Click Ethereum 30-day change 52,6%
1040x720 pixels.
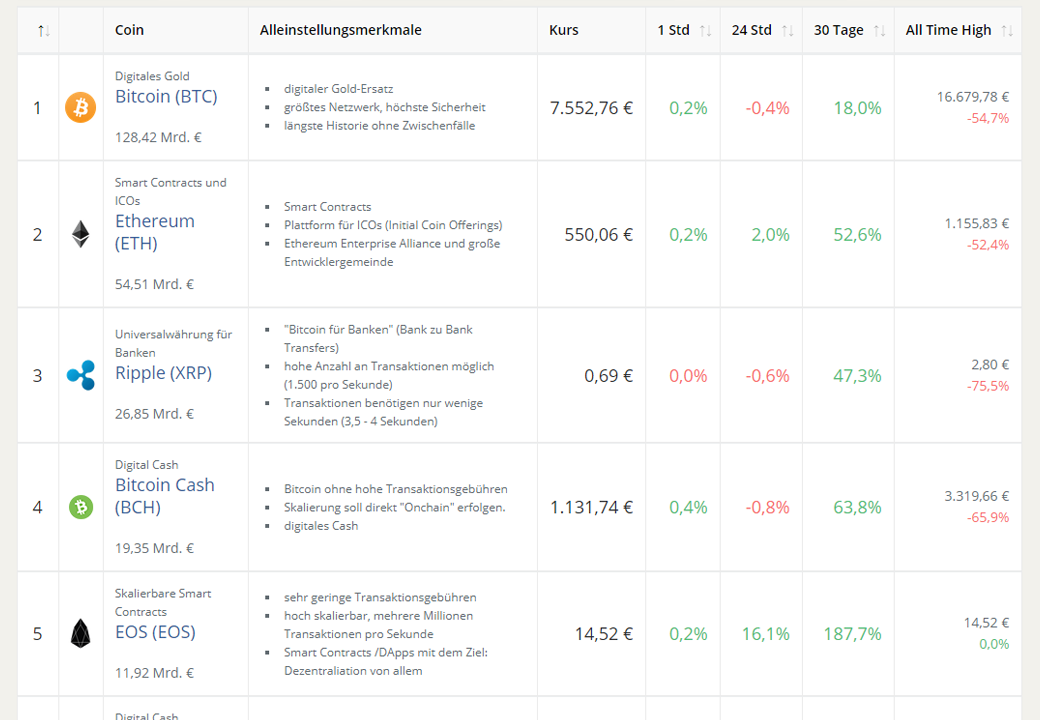tap(857, 234)
